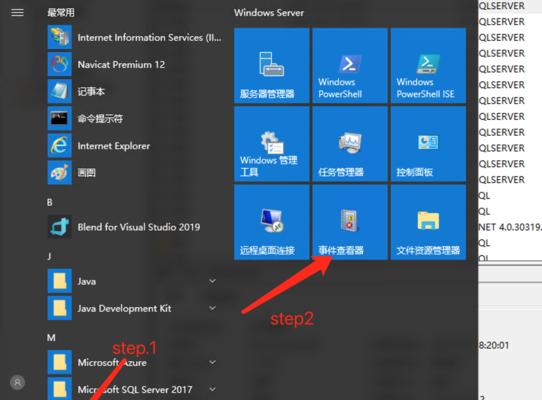
Task: Open the Windows PowerShell ISE tile
Action: 428,66
